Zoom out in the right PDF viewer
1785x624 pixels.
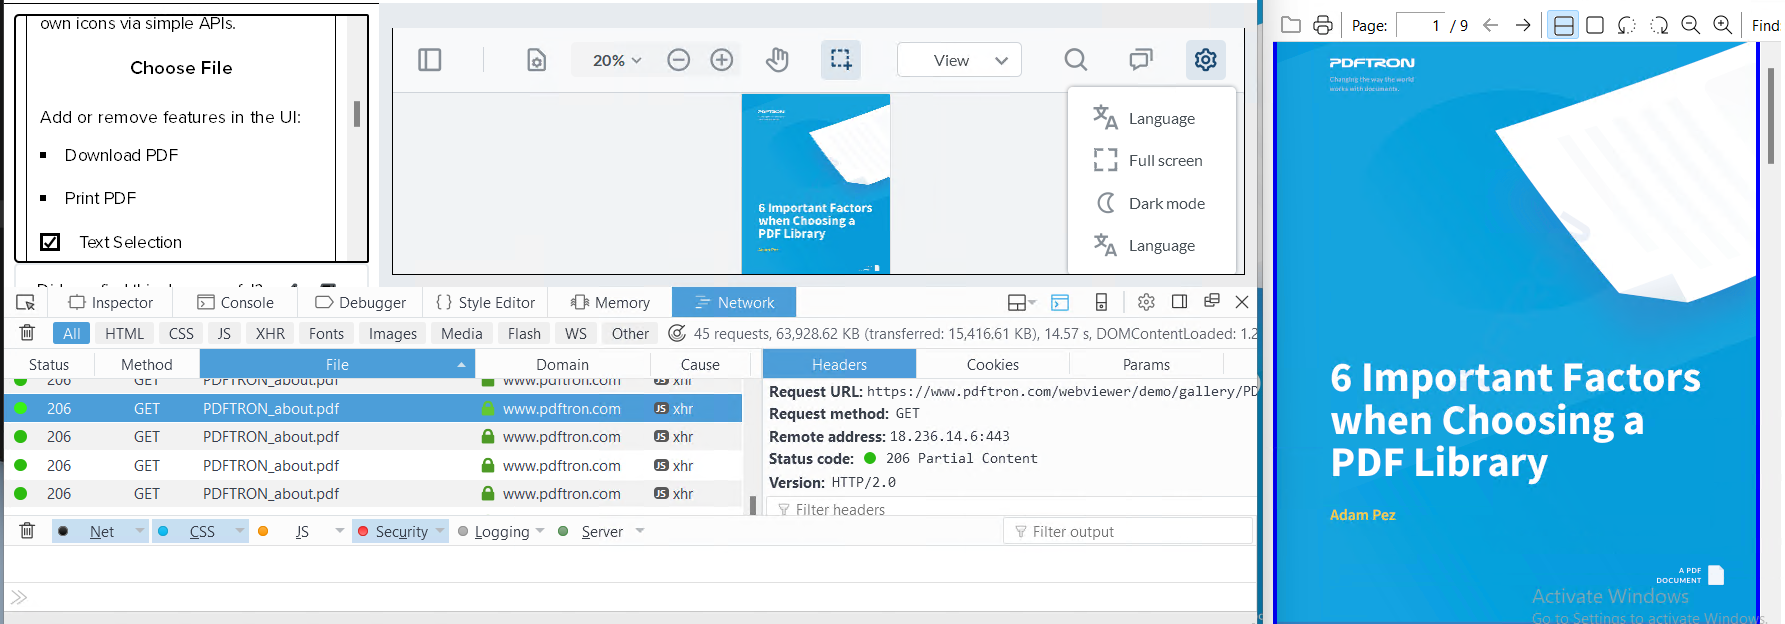(x=1691, y=25)
